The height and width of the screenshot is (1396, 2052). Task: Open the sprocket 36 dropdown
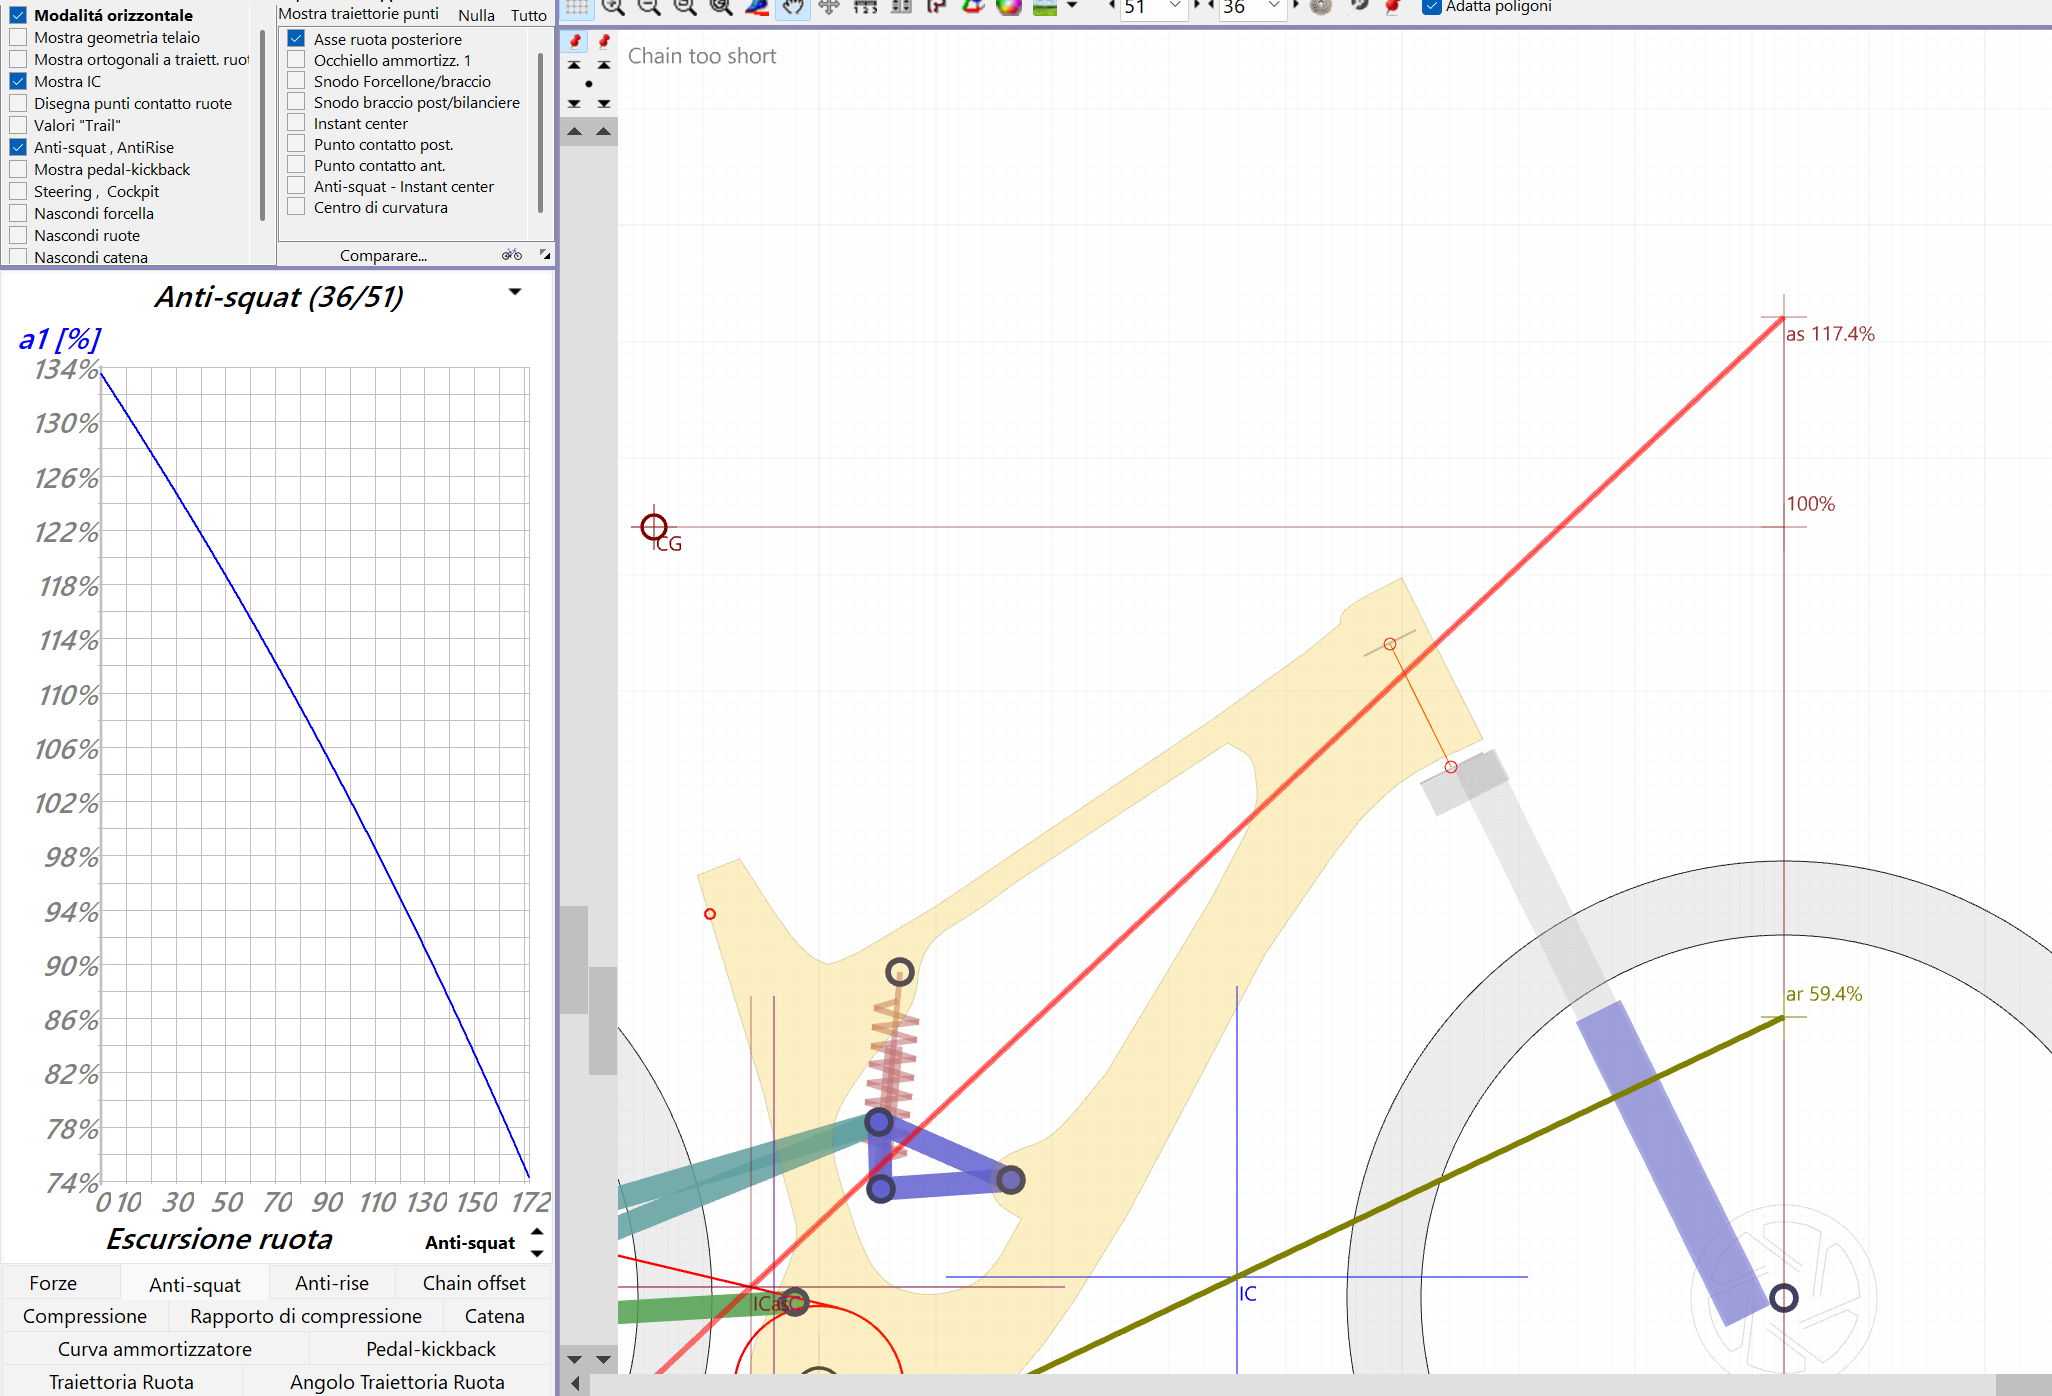click(1274, 7)
